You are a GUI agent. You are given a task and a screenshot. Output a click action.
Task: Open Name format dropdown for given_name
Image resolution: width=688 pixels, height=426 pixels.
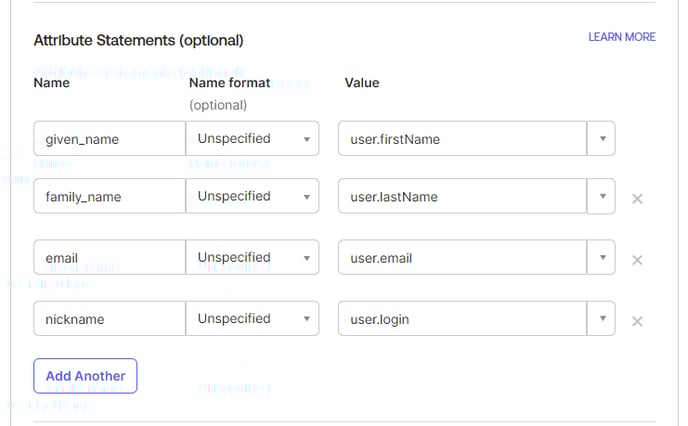pyautogui.click(x=253, y=139)
